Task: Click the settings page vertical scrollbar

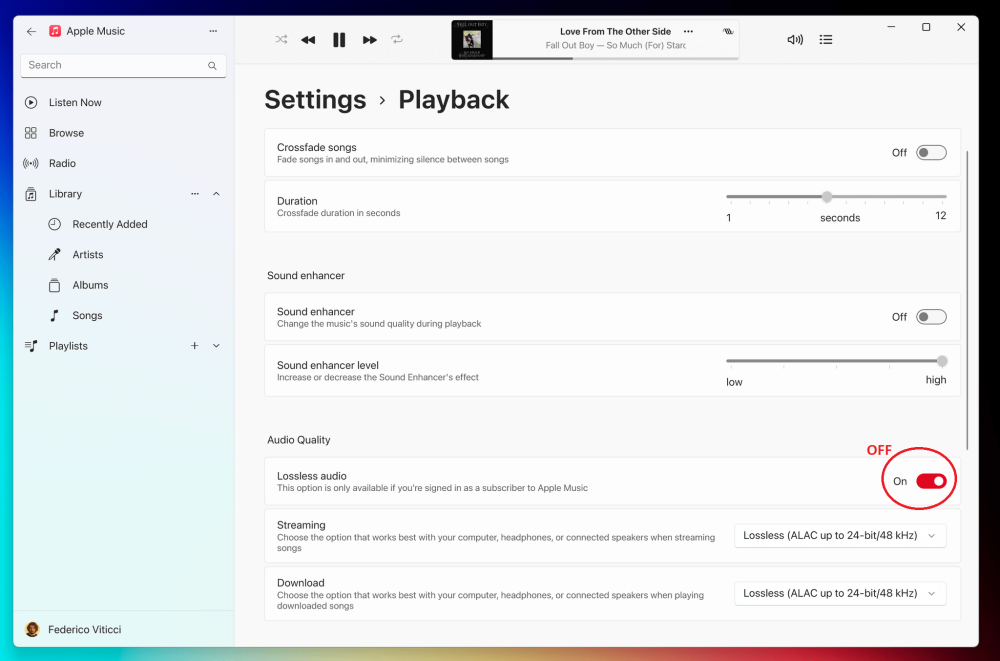Action: click(x=967, y=300)
